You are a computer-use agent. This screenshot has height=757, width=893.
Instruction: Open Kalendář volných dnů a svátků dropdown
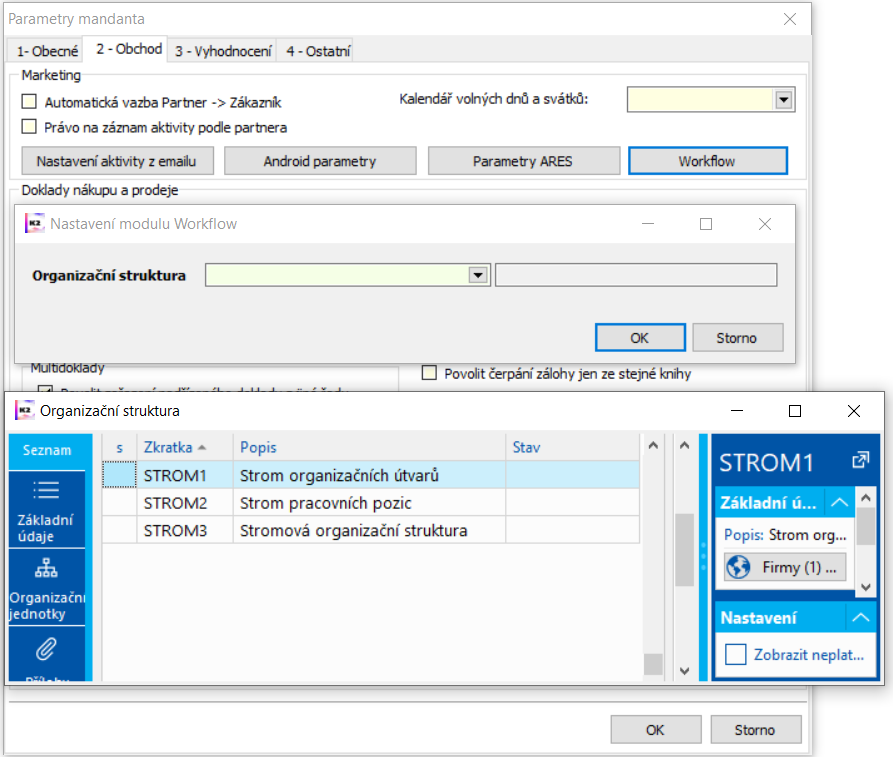click(784, 100)
